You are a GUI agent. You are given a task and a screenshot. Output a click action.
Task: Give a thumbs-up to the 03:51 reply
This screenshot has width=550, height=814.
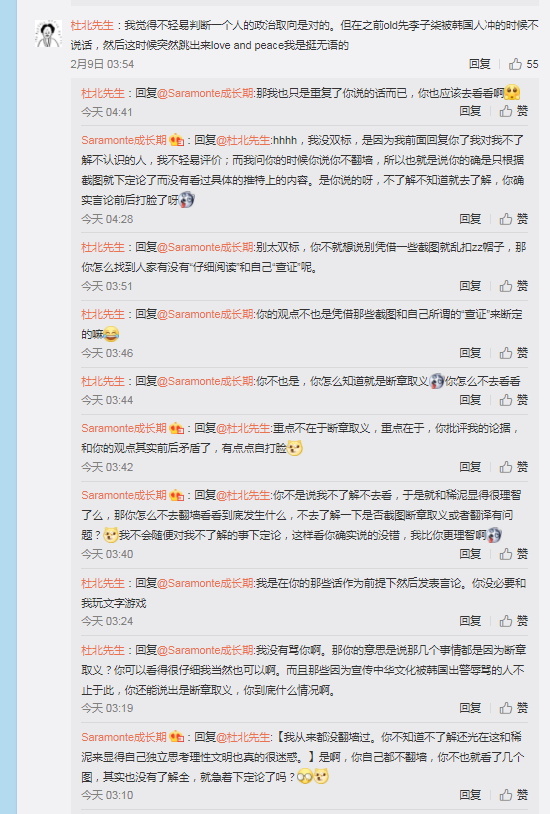pyautogui.click(x=514, y=286)
